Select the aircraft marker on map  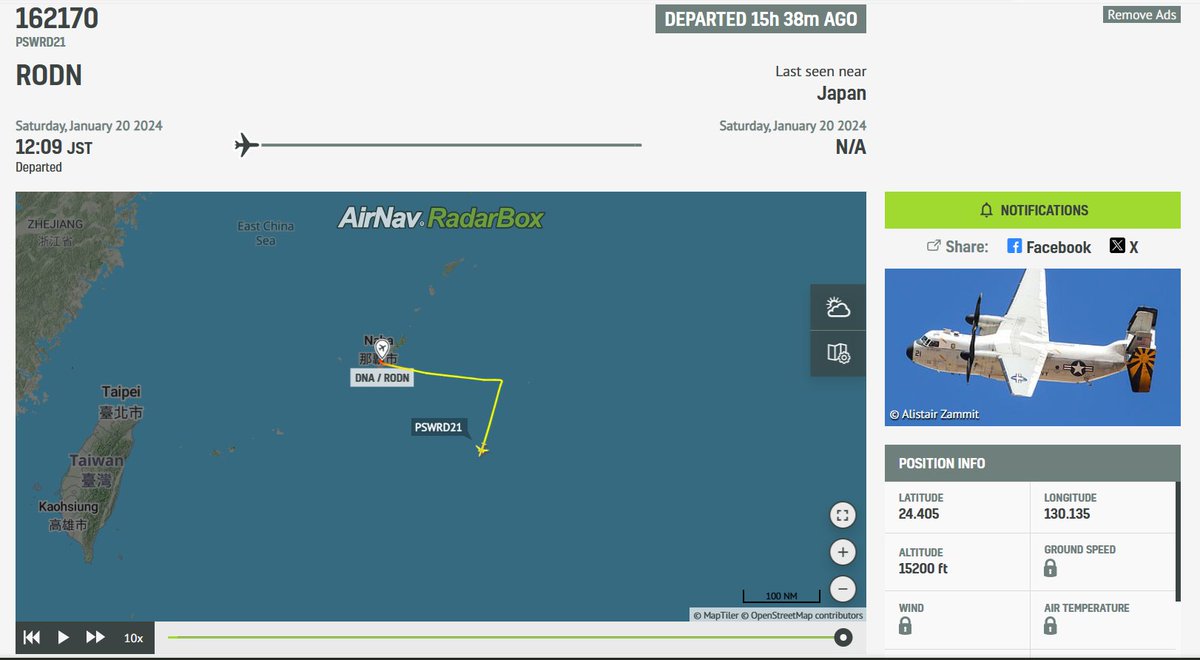[482, 449]
